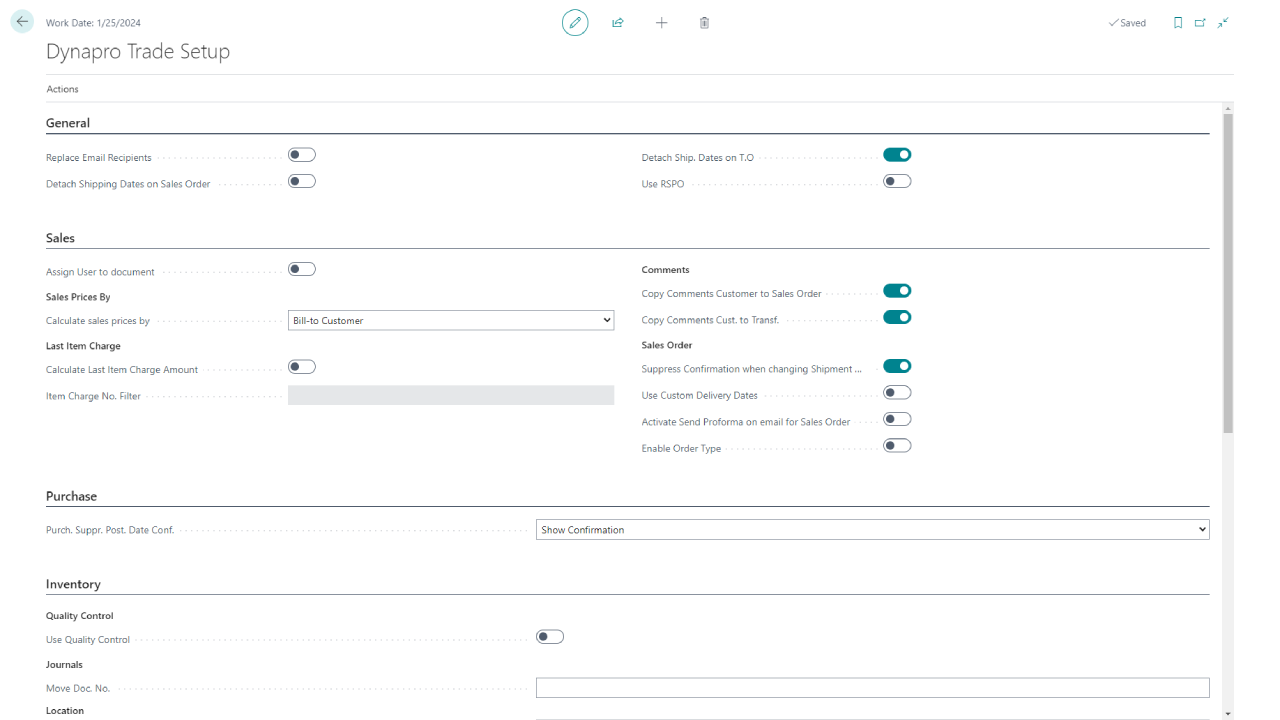Screen dimensions: 1280x720
Task: Enable Calculate Last Item Charge Amount
Action: 302,367
